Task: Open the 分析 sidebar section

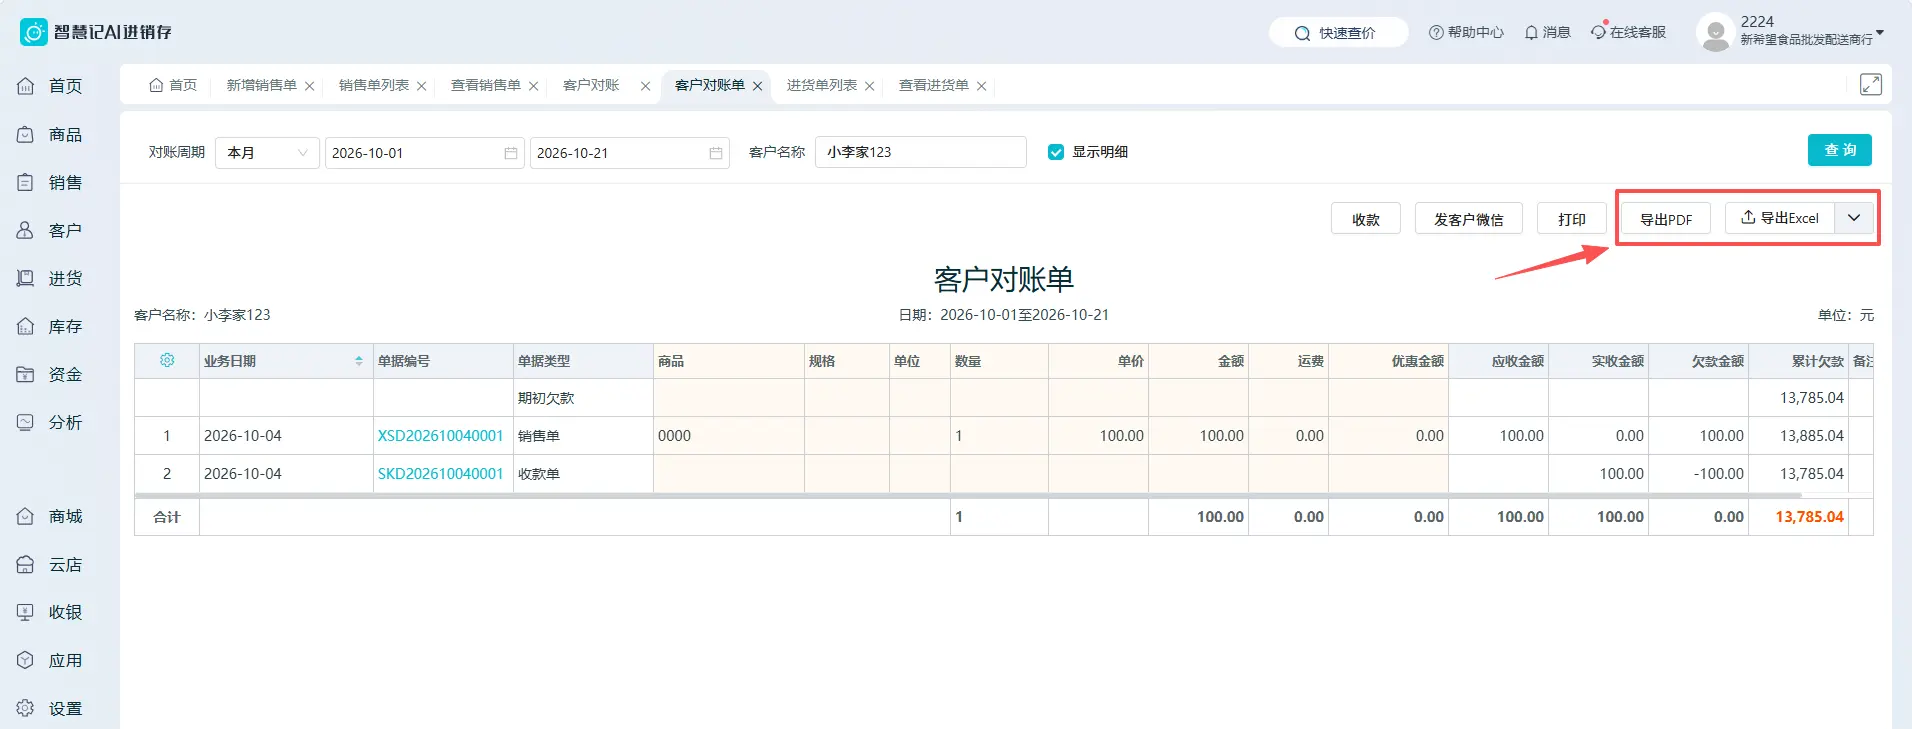Action: (50, 422)
